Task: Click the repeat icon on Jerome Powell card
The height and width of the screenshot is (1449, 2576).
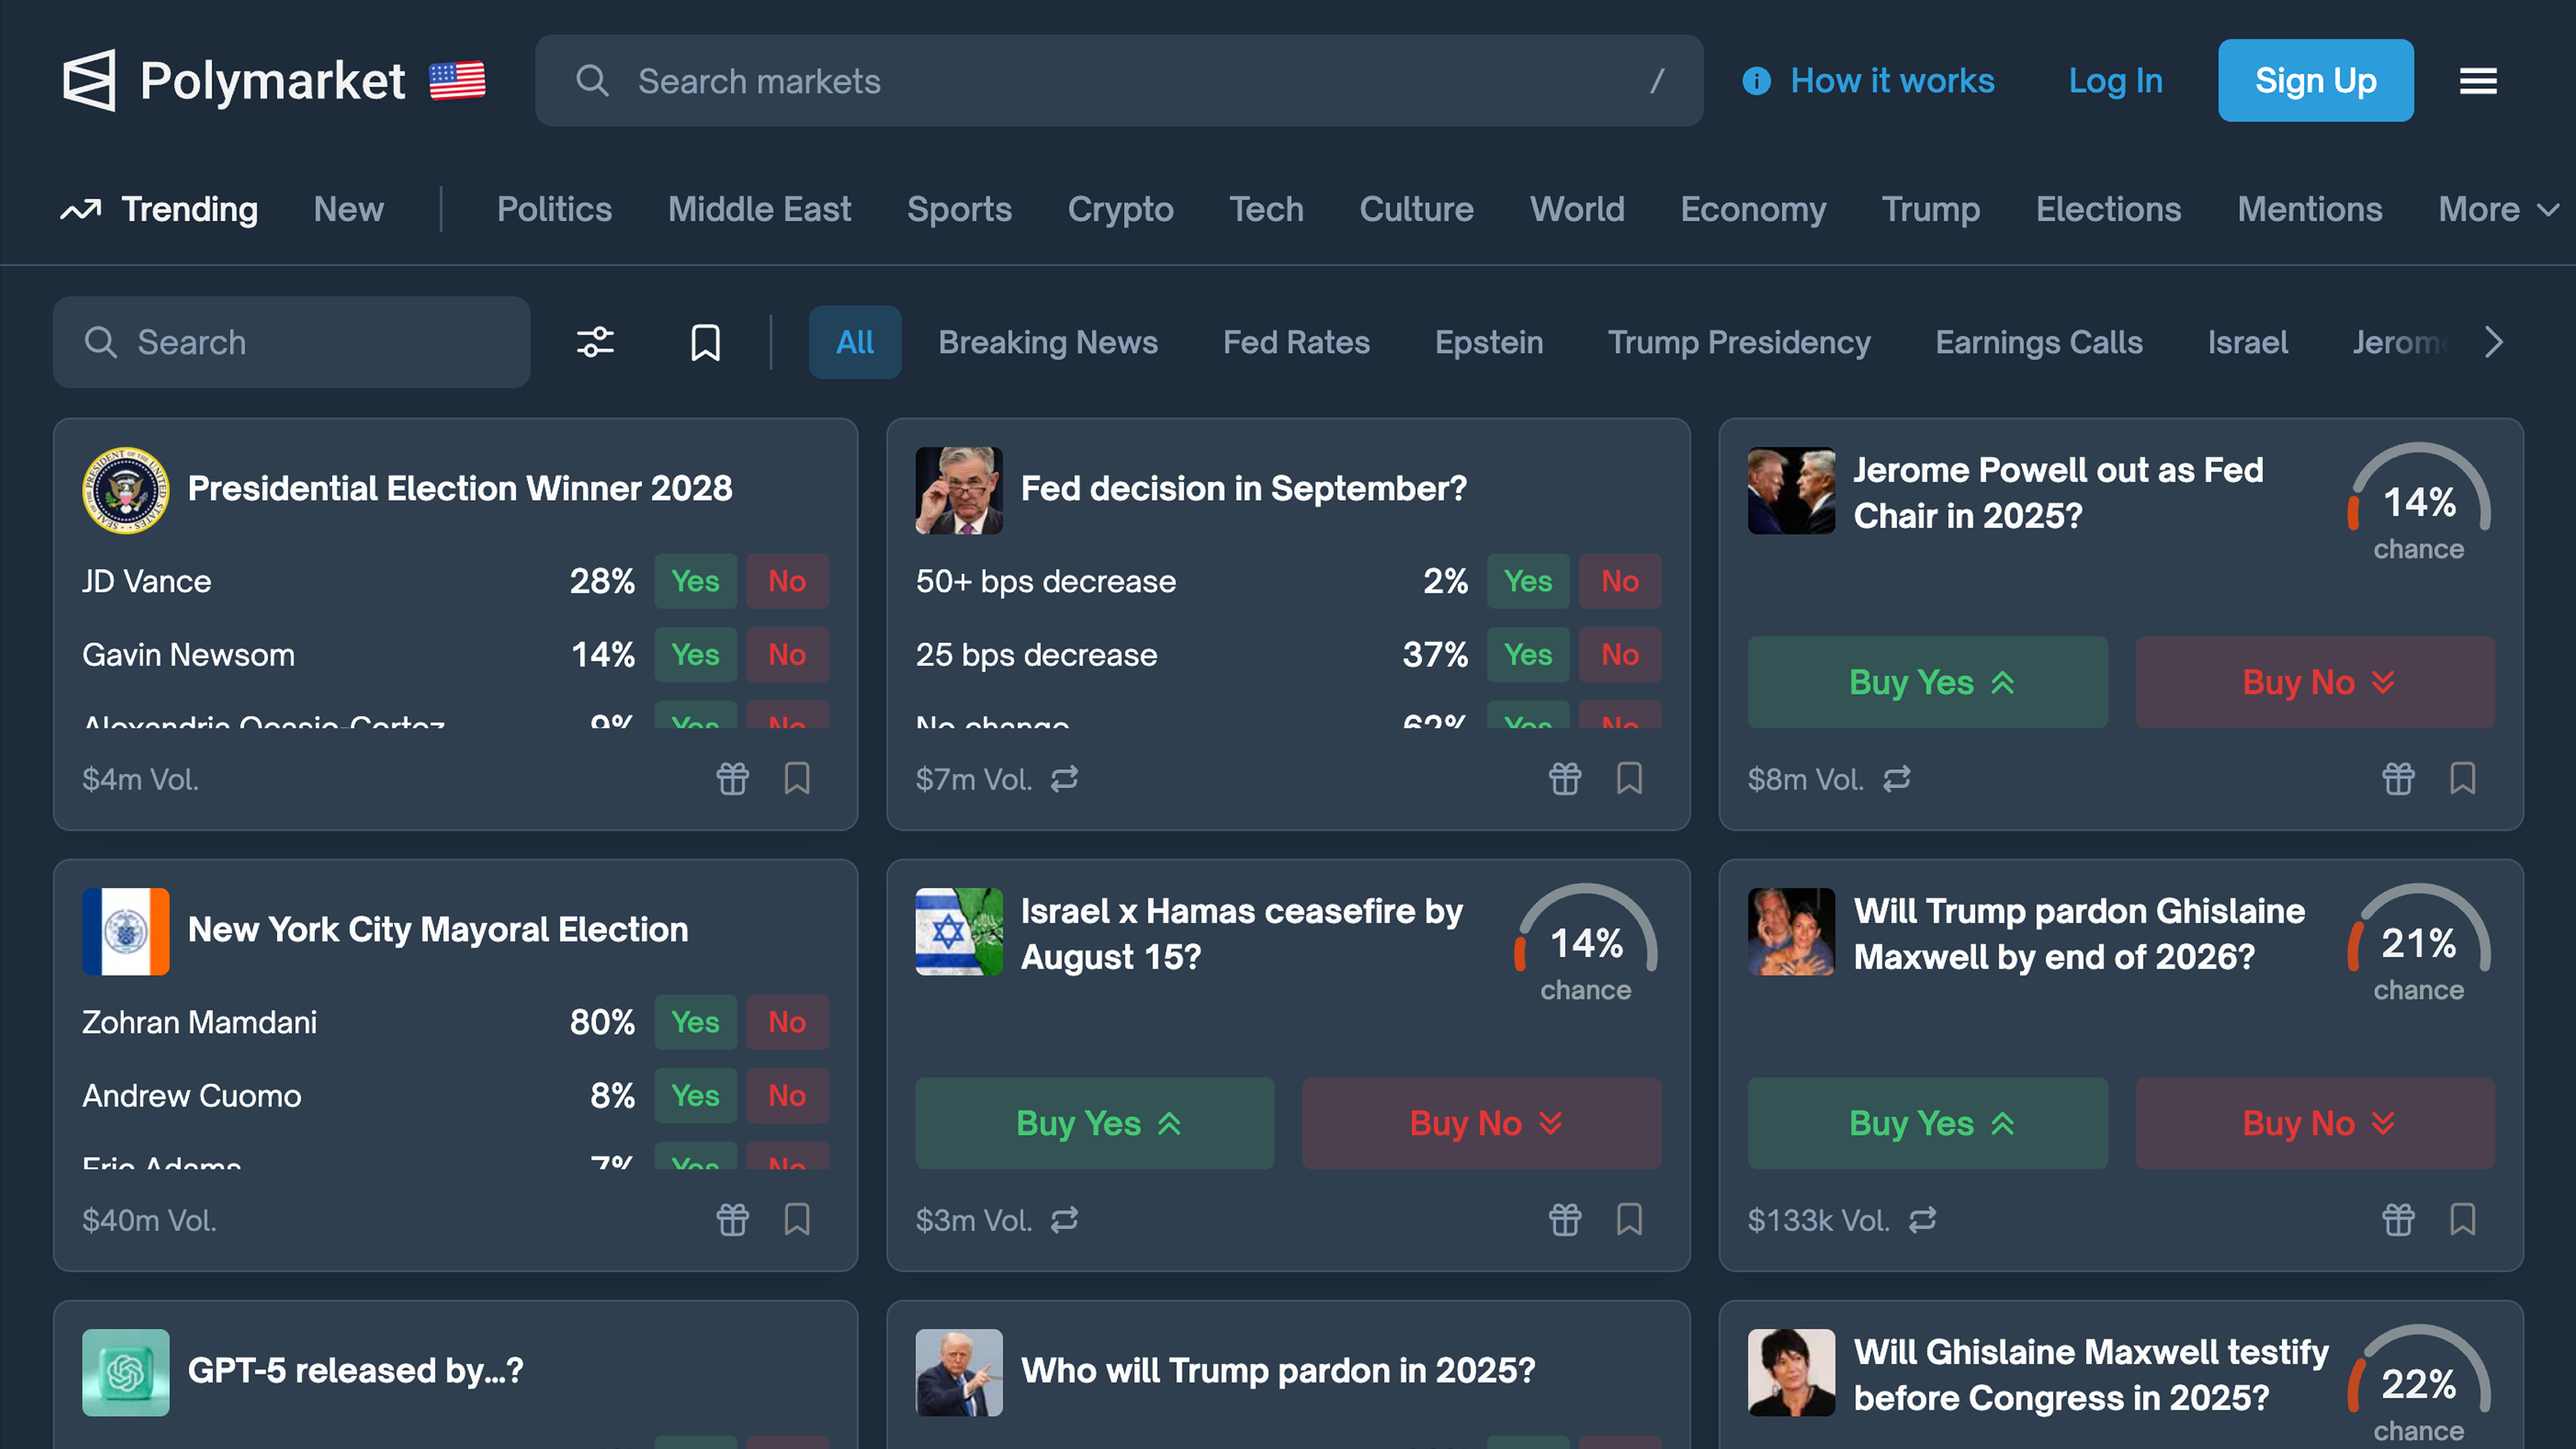Action: click(1898, 779)
